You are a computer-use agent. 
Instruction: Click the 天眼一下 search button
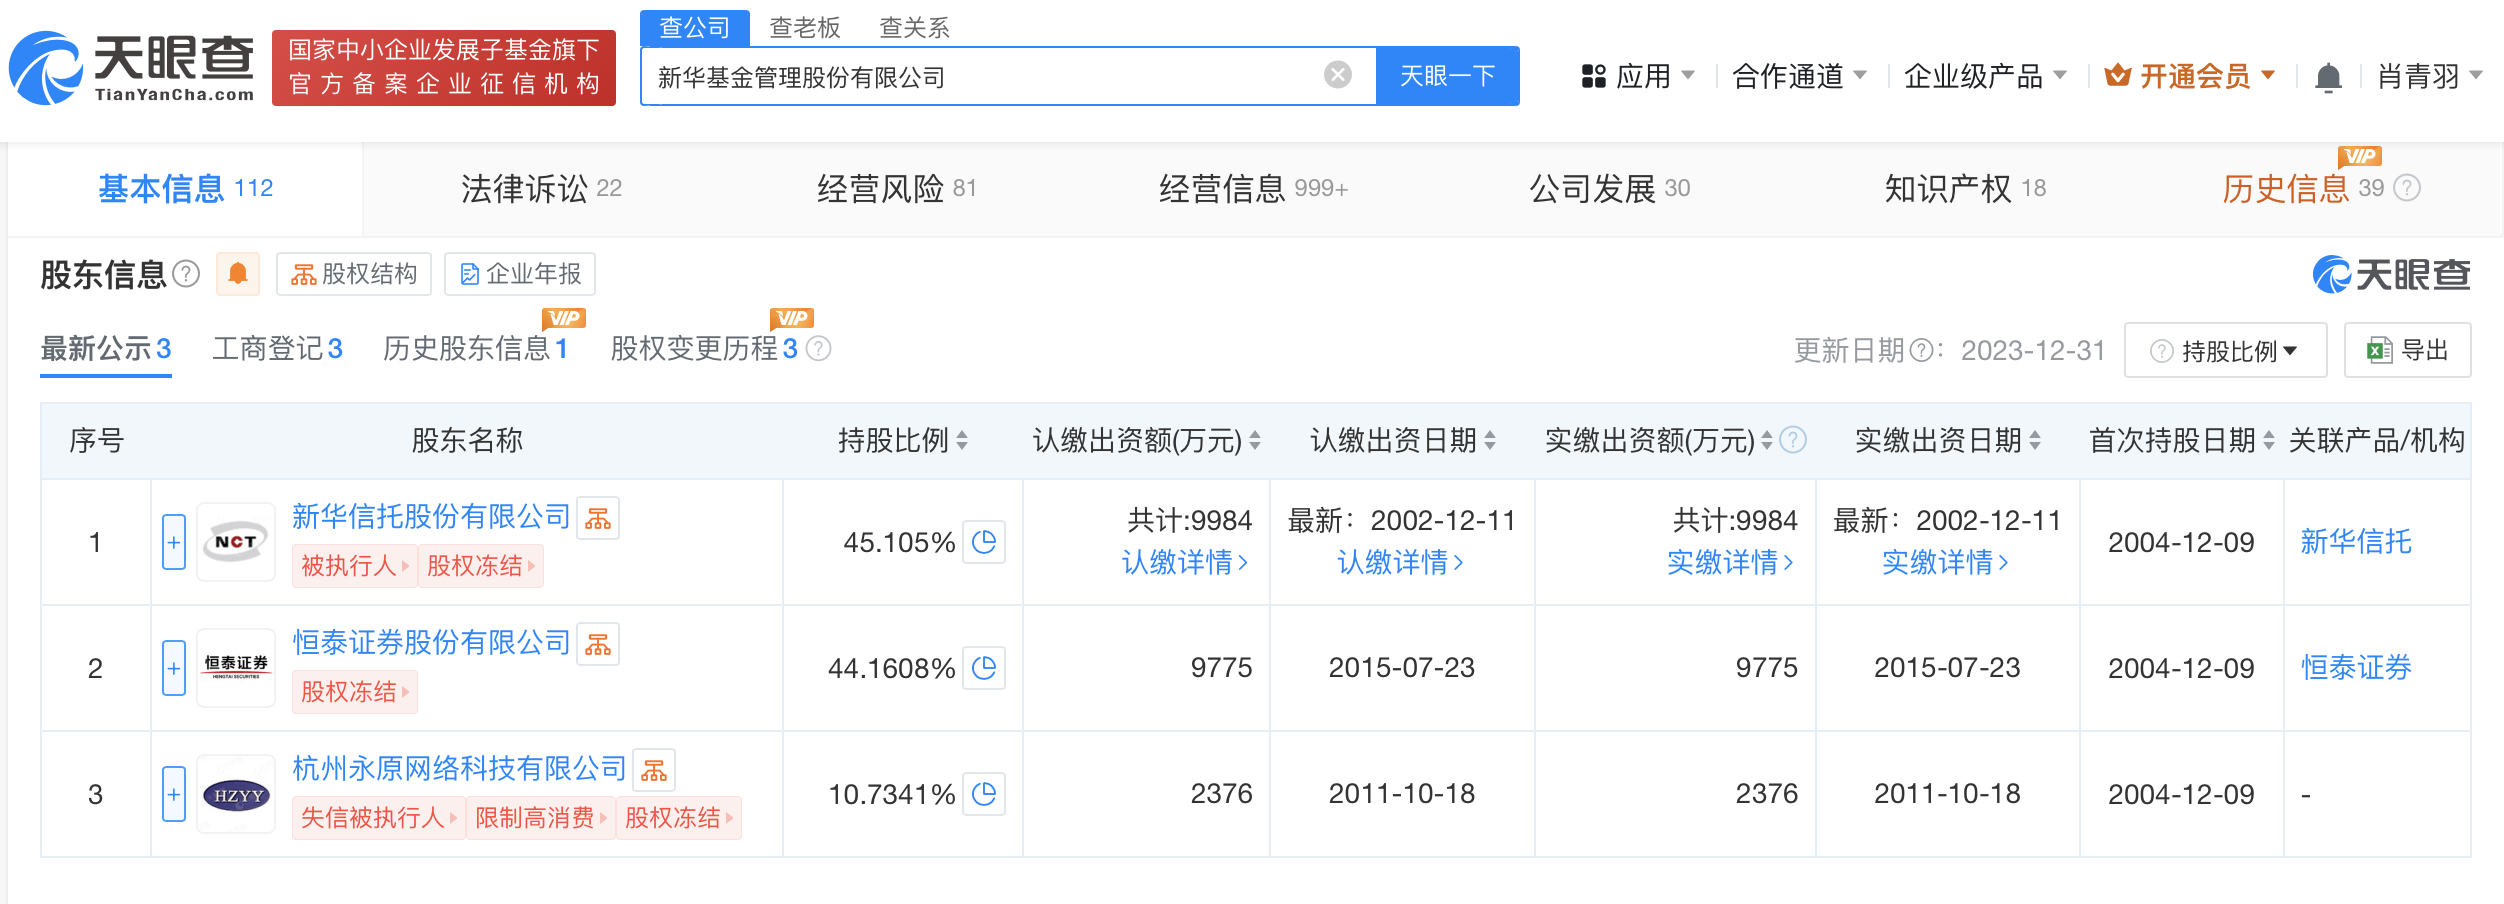click(1447, 75)
